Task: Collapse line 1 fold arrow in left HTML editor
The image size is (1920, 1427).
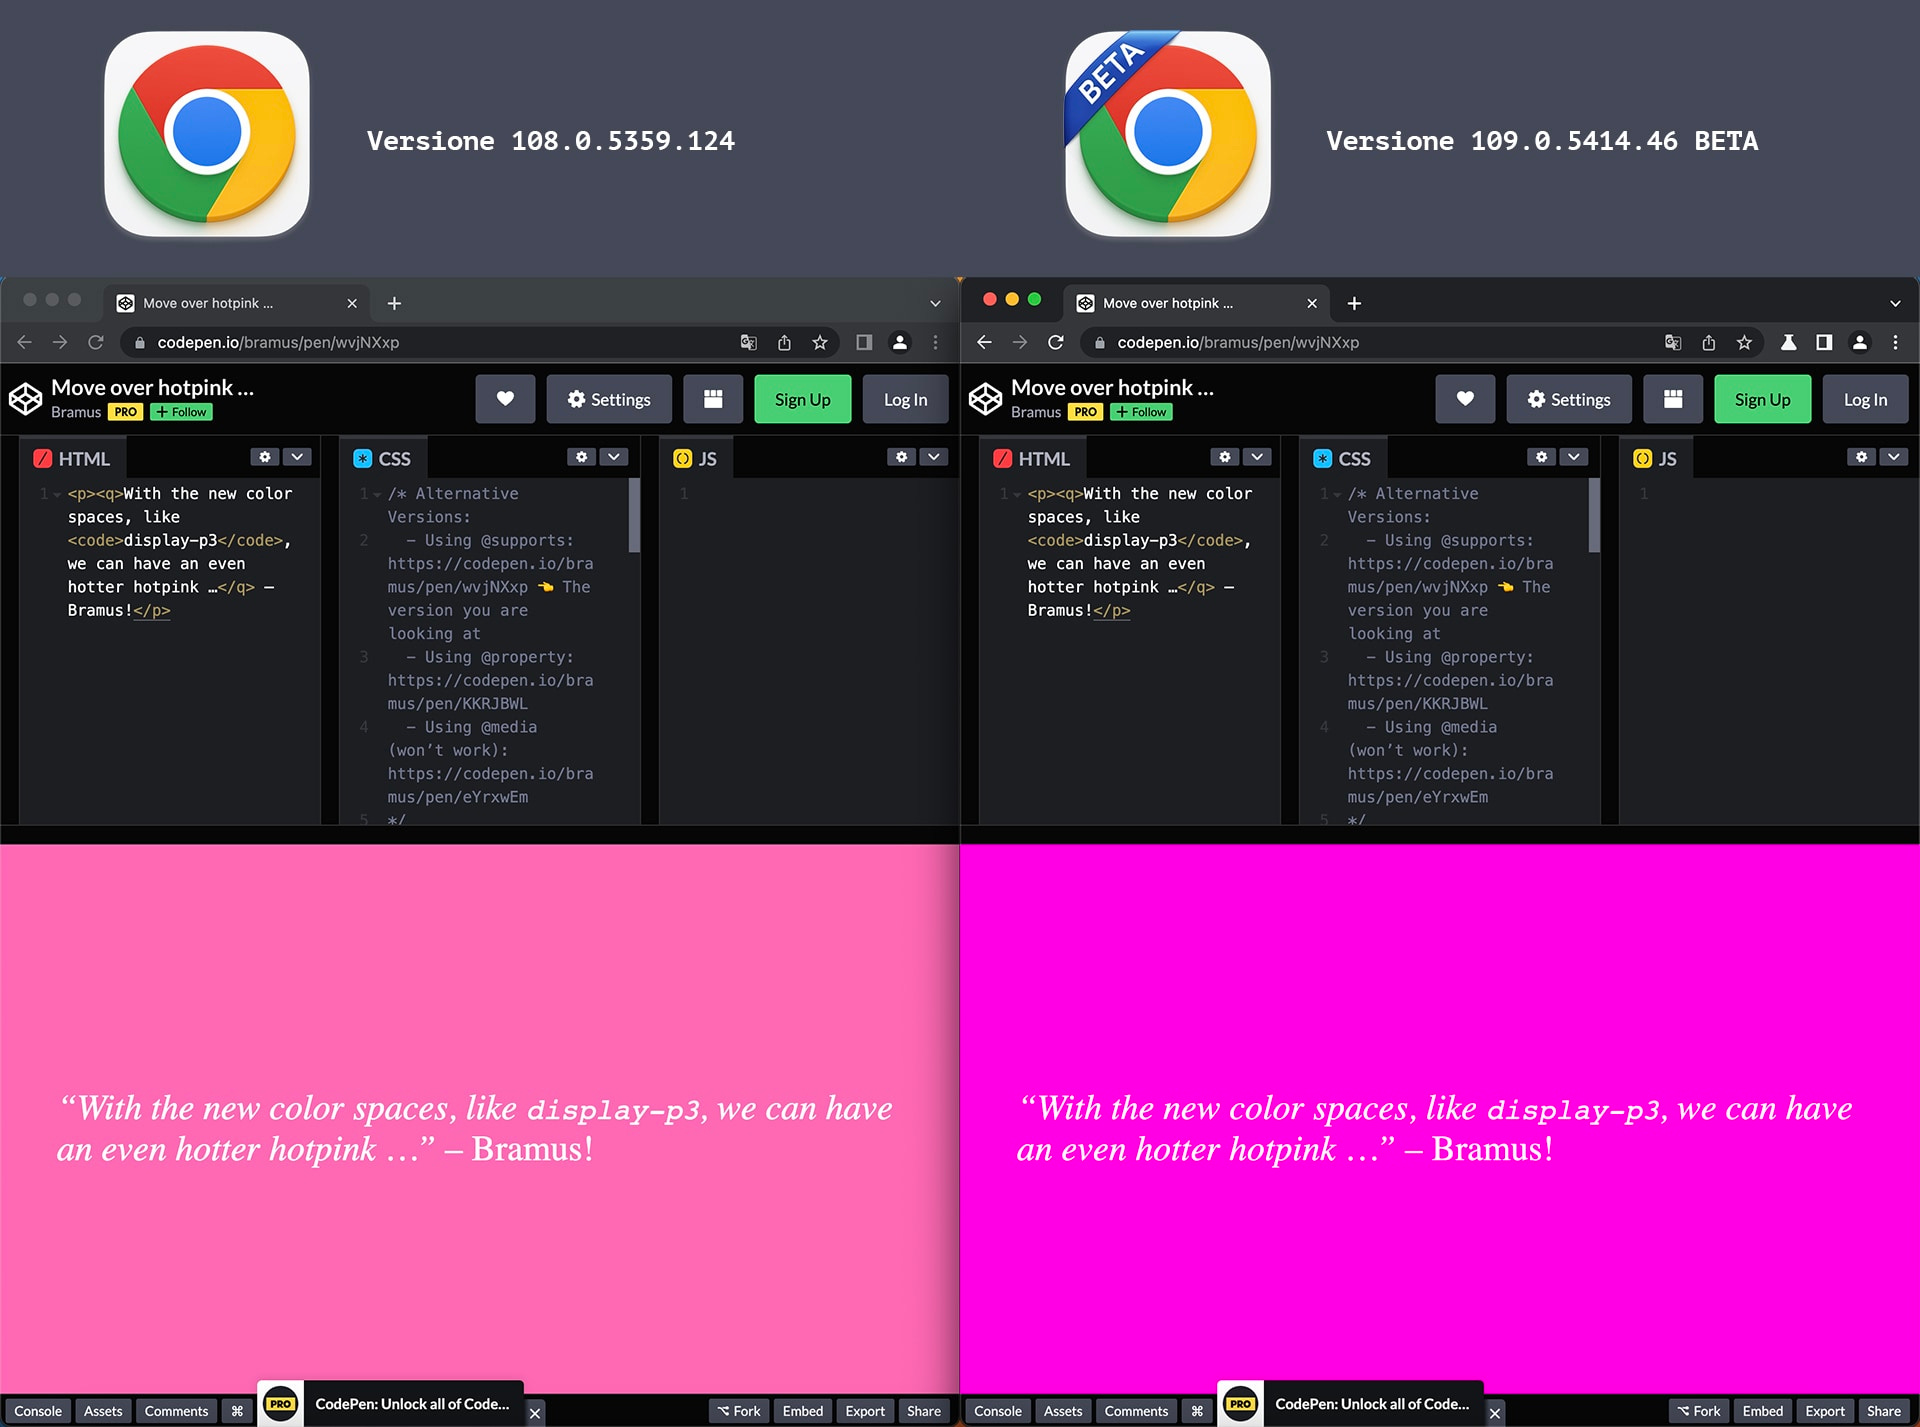Action: pyautogui.click(x=57, y=494)
